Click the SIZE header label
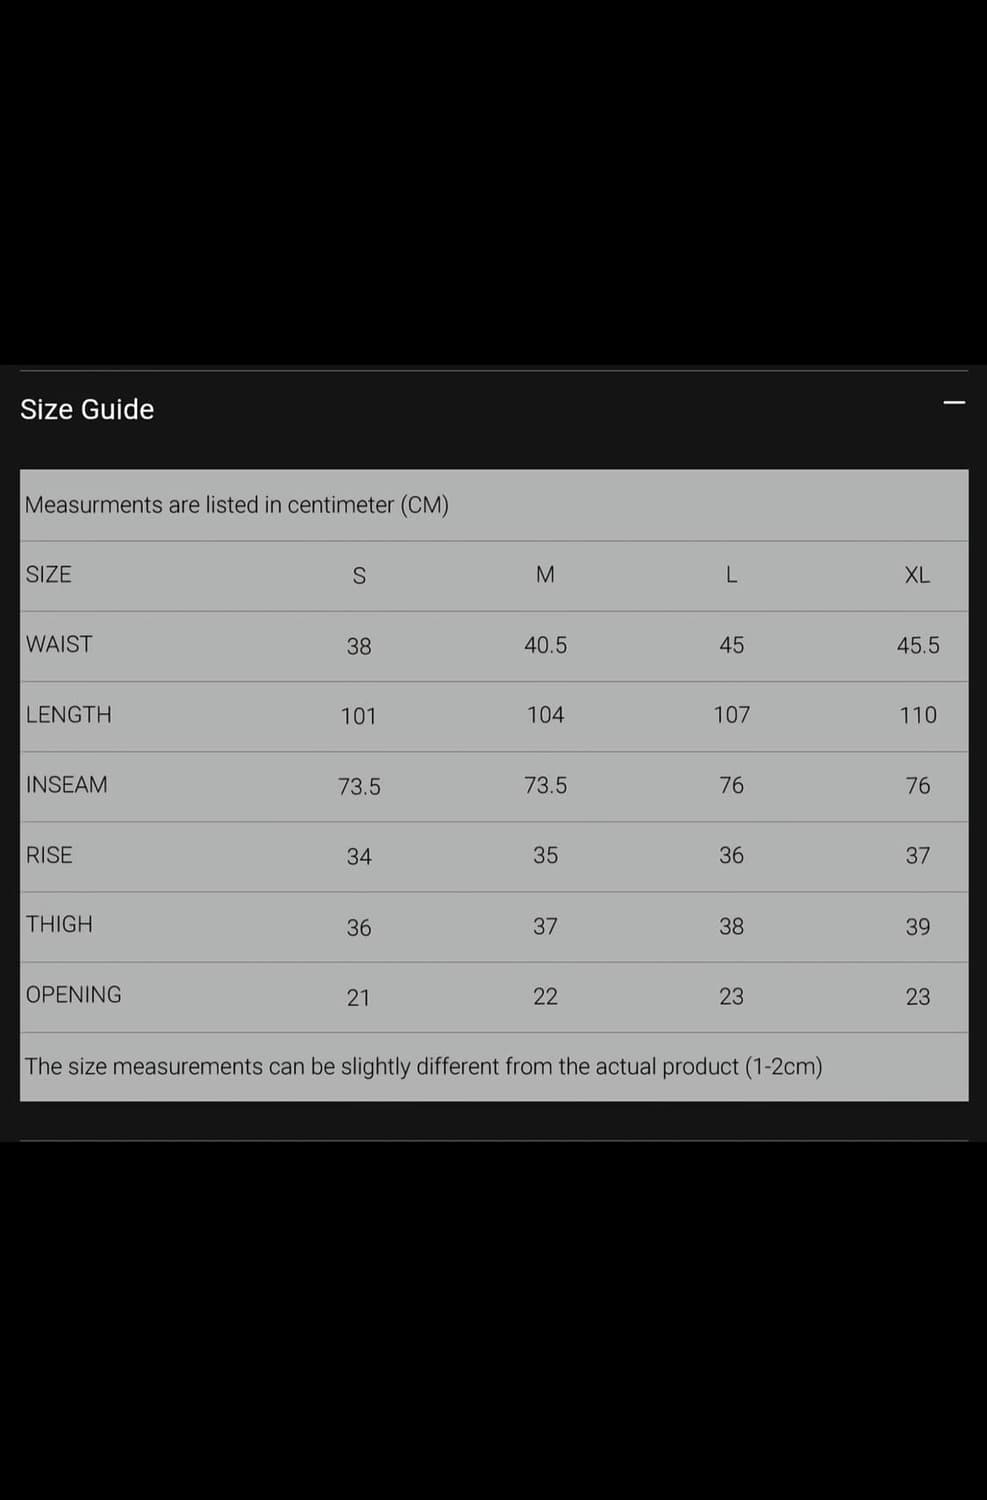The height and width of the screenshot is (1500, 987). (49, 575)
